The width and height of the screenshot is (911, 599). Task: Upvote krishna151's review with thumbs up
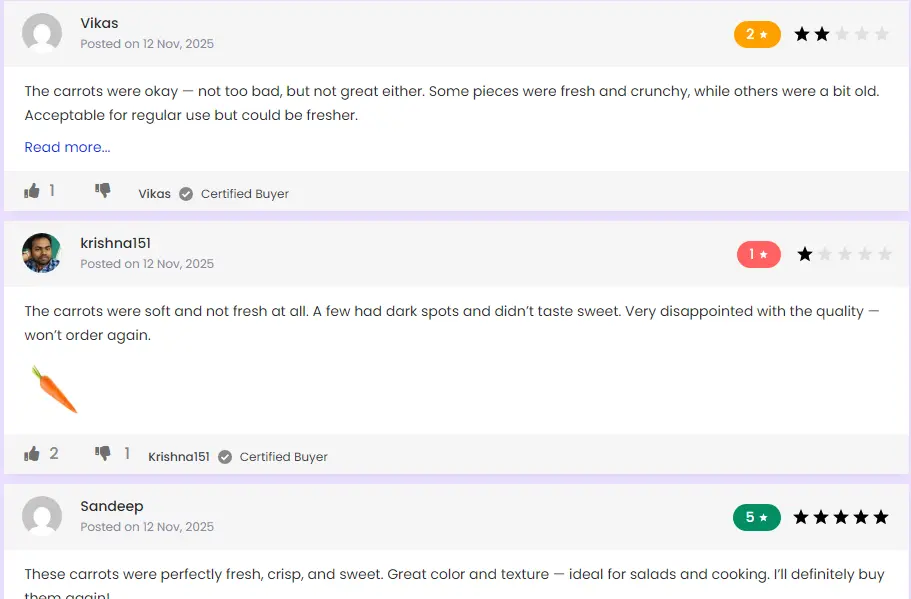[x=31, y=453]
